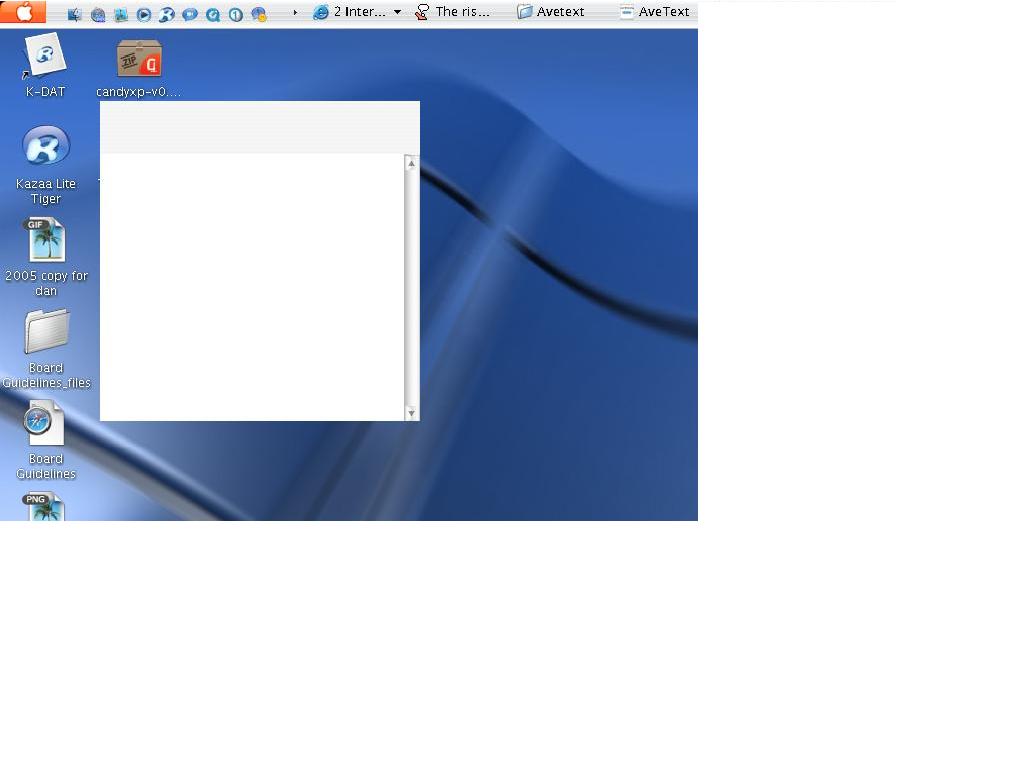Screen dimensions: 1024x768
Task: Open Kazaa Lite Tiger desktop icon
Action: (46, 165)
